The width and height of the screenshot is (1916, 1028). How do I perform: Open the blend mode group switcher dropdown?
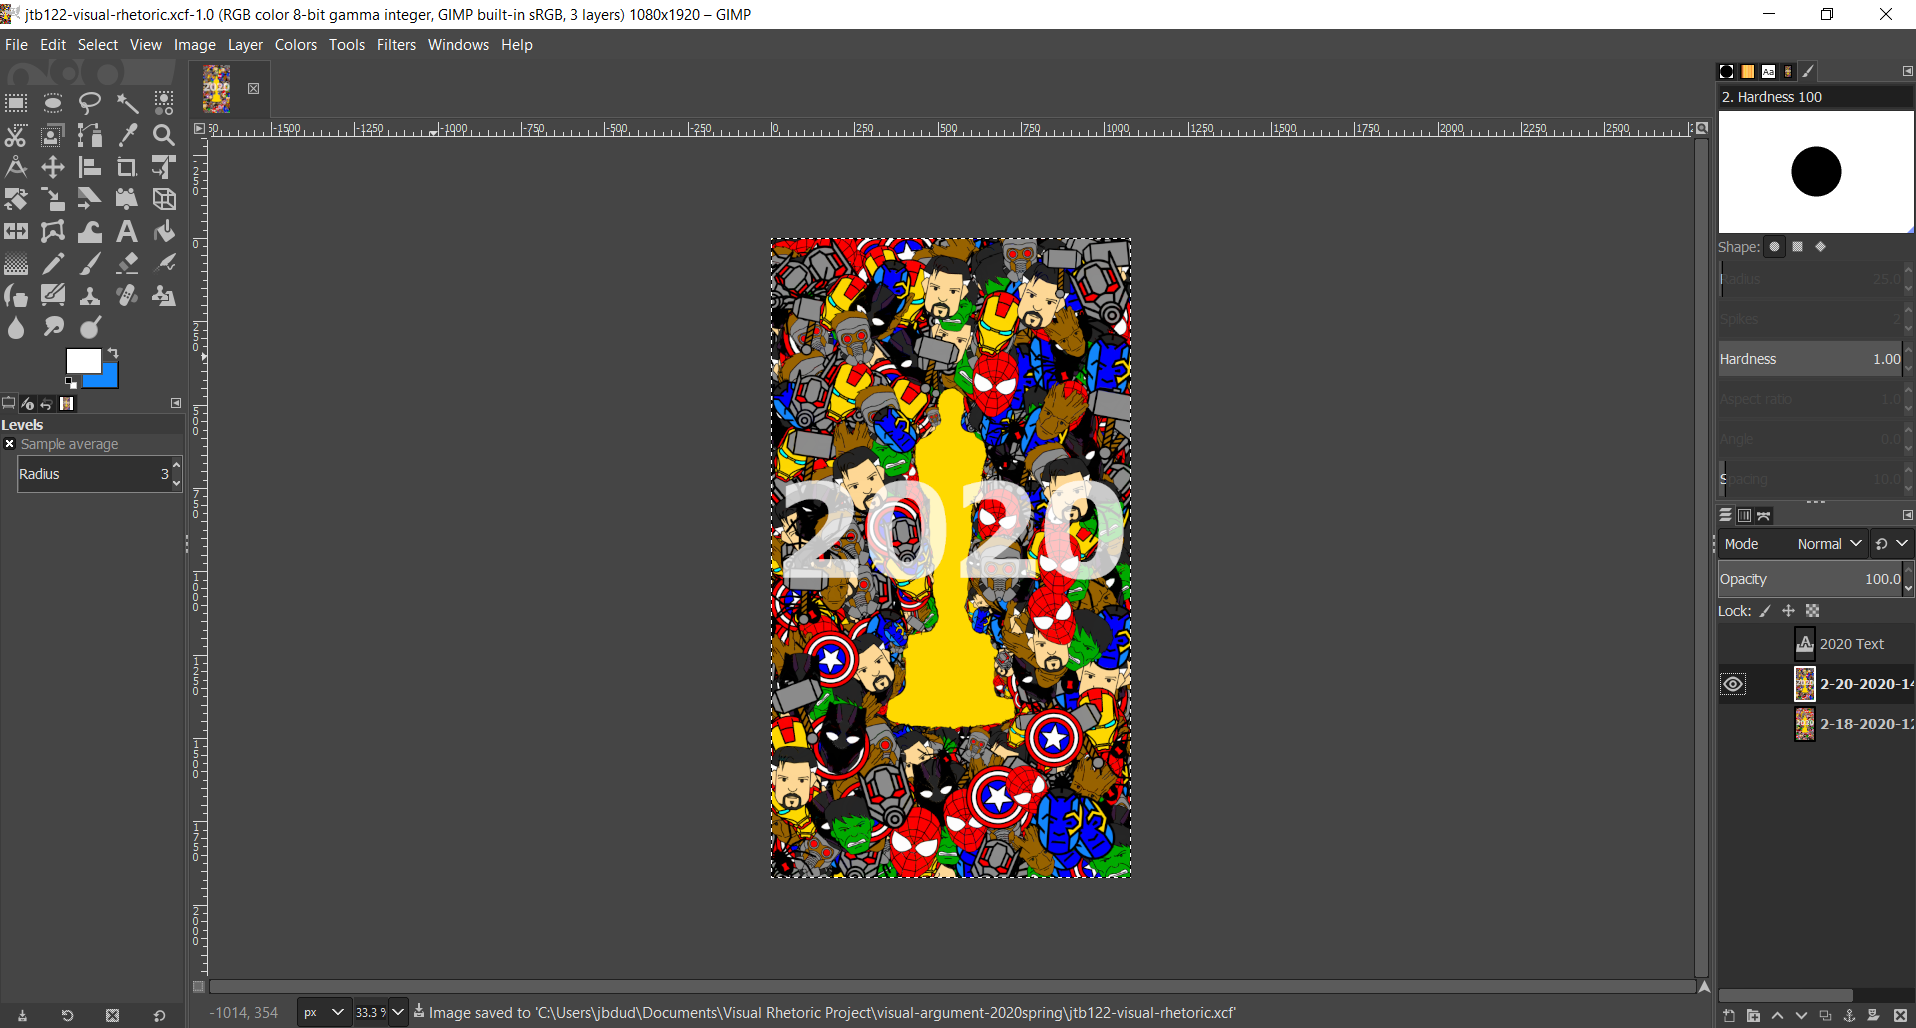click(1892, 544)
